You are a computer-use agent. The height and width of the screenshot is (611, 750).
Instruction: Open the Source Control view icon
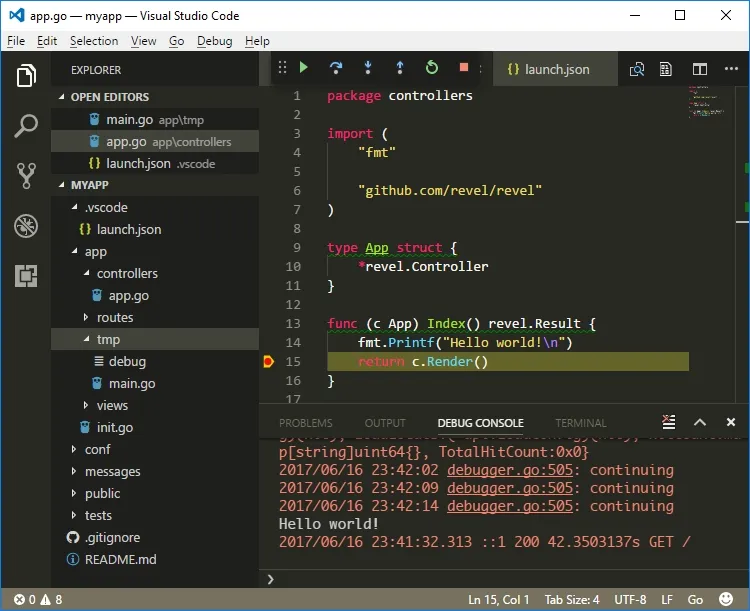(x=26, y=176)
